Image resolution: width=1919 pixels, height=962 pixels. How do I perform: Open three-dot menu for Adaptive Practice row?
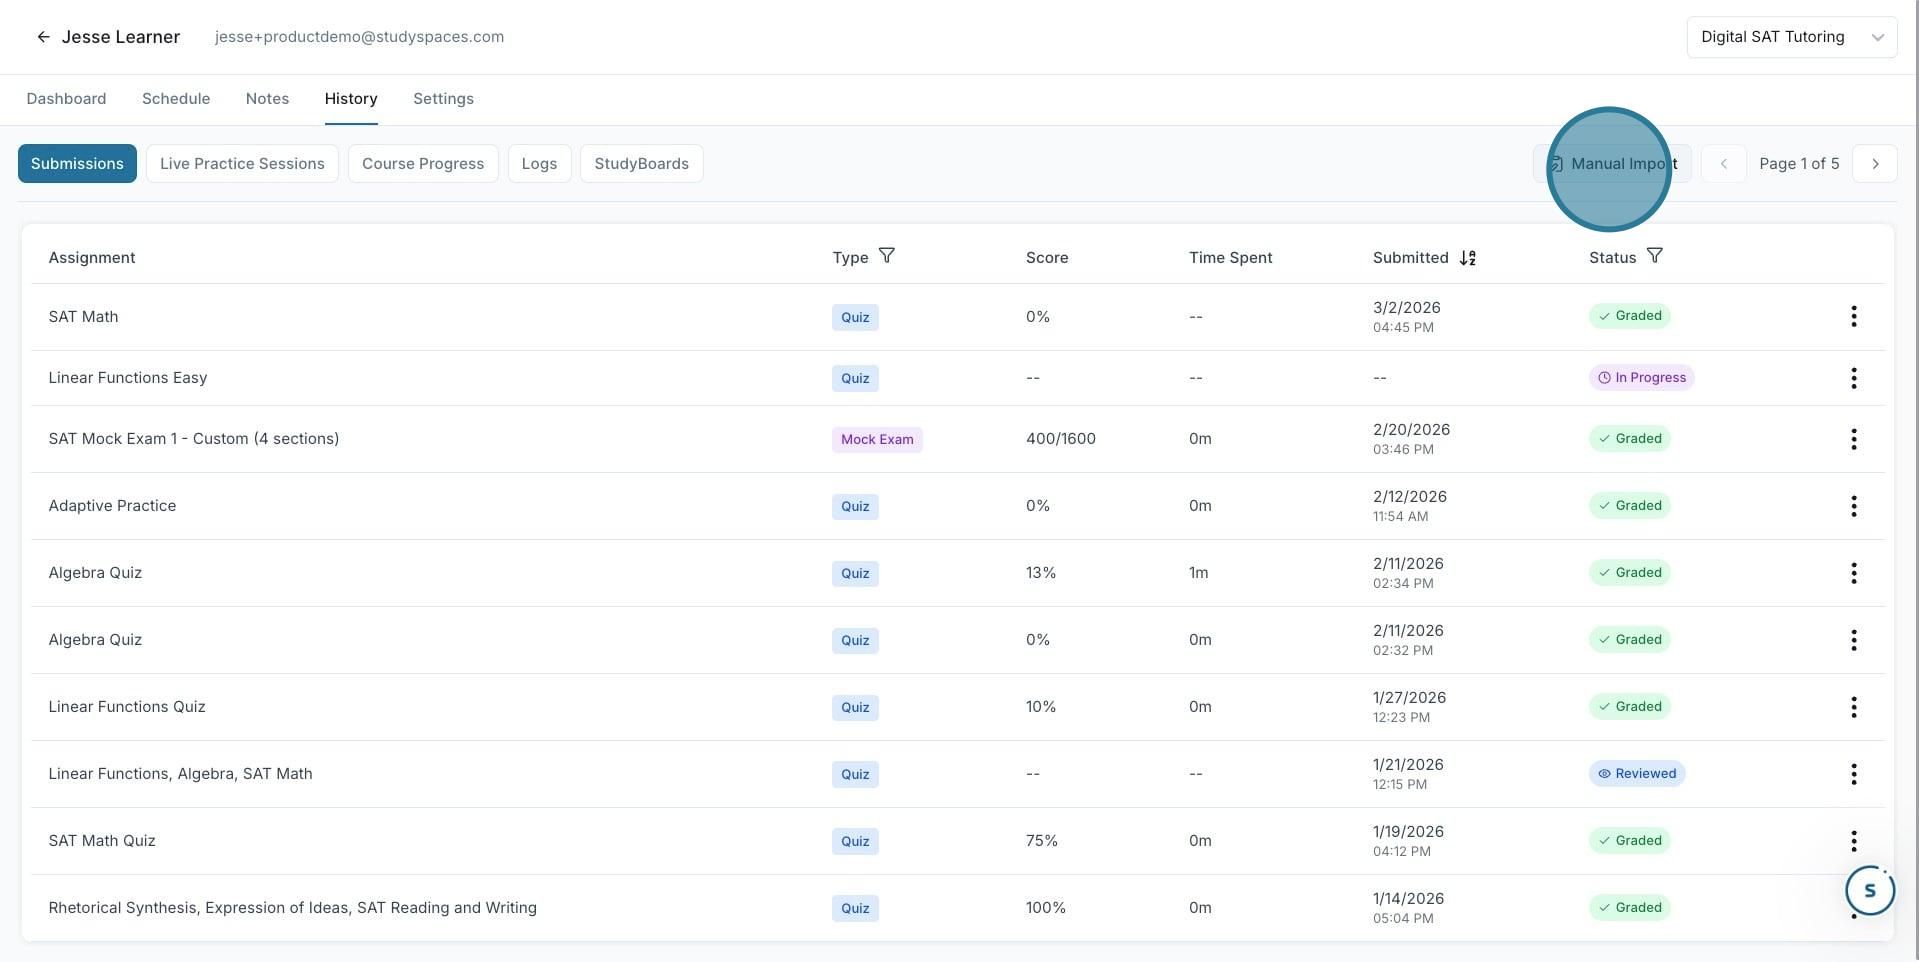tap(1853, 506)
